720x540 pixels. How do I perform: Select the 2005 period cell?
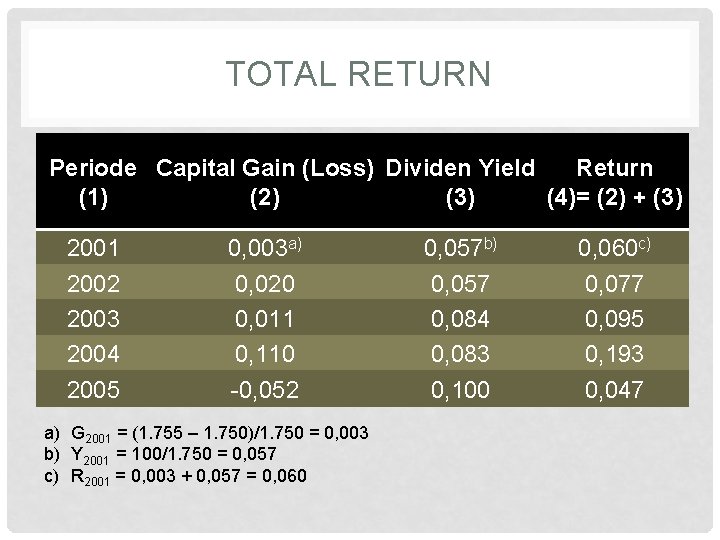[93, 389]
